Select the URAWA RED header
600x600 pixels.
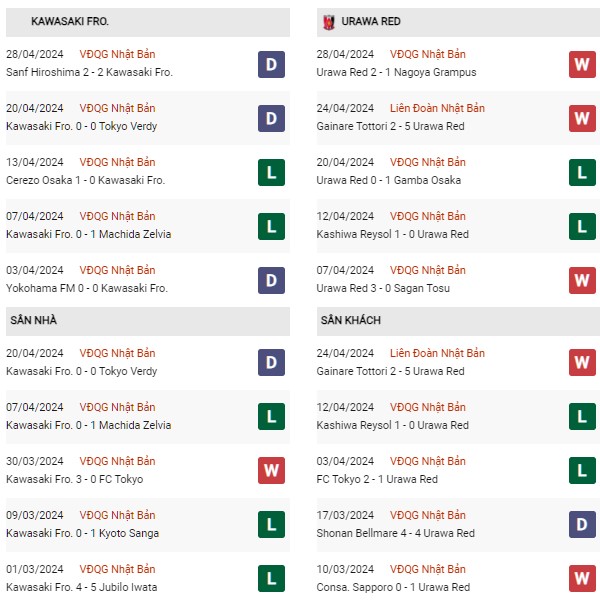(x=458, y=22)
